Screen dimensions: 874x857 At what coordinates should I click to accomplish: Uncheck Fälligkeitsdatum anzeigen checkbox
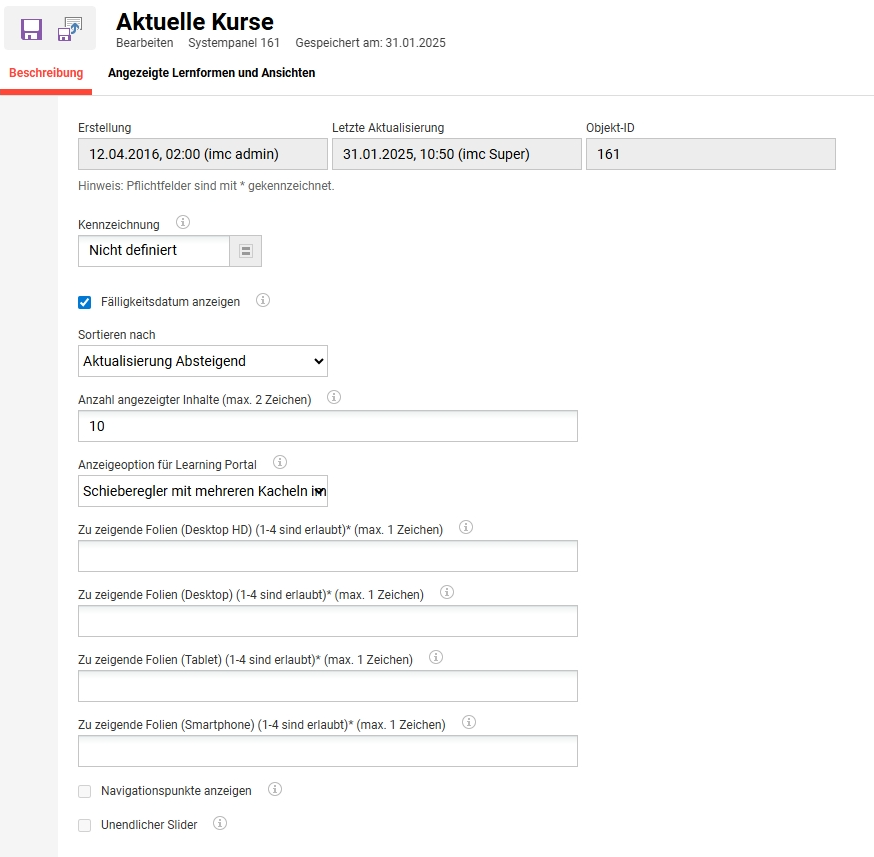tap(85, 303)
